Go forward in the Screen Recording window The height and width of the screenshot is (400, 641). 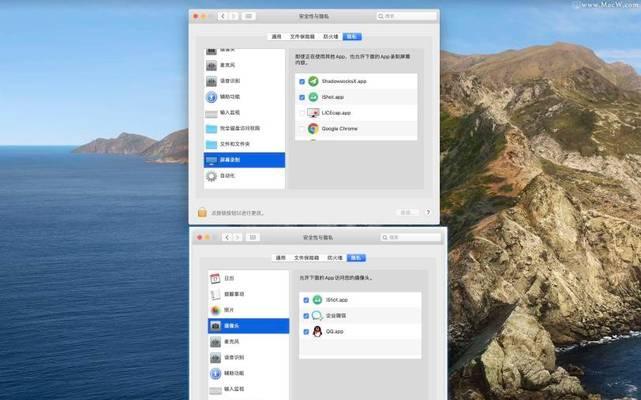(x=233, y=16)
